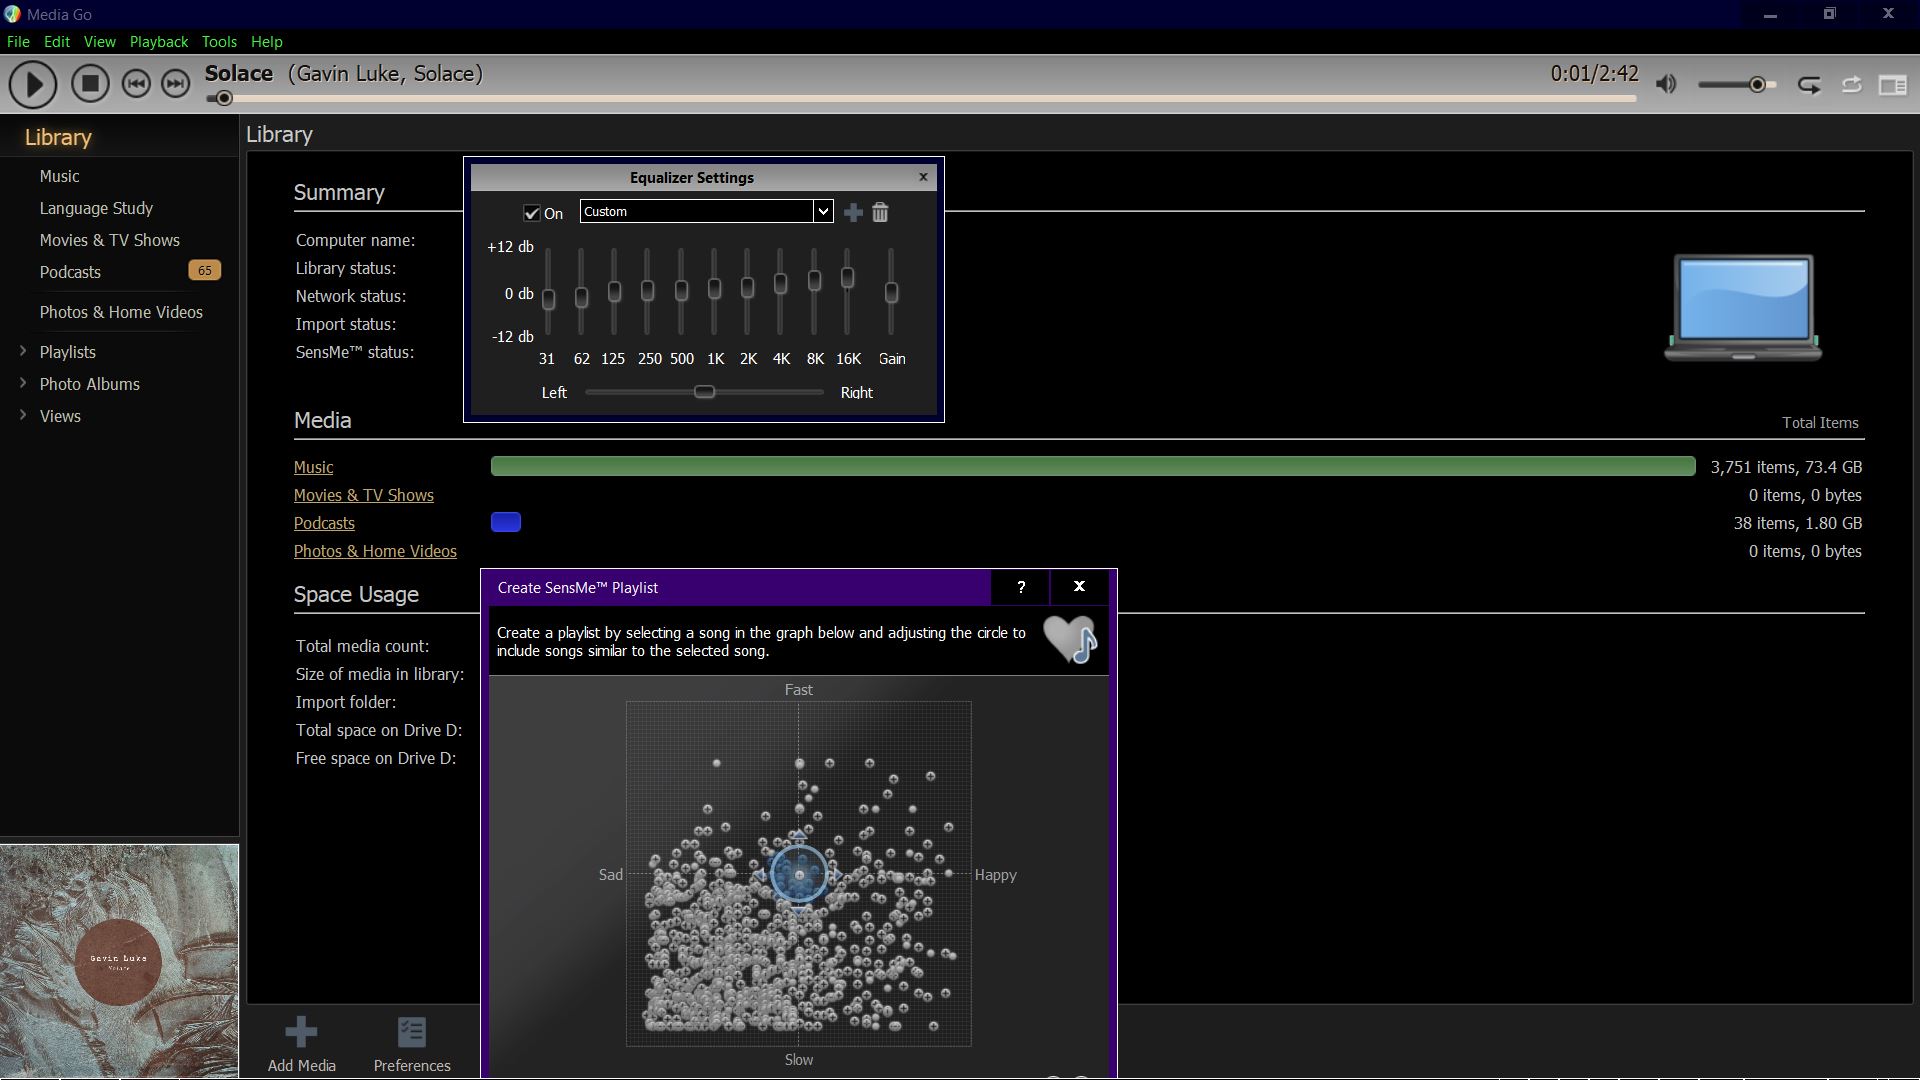
Task: Click the Add Media icon
Action: coord(301,1032)
